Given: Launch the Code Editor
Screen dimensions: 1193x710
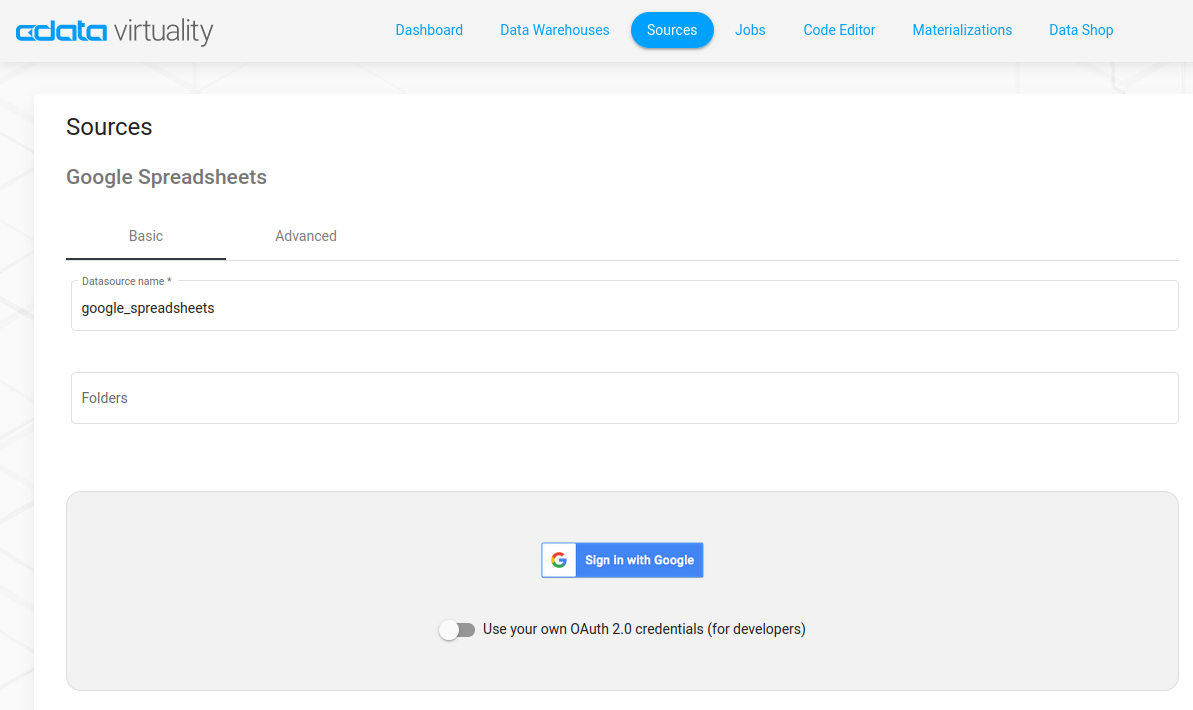Looking at the screenshot, I should (x=839, y=30).
